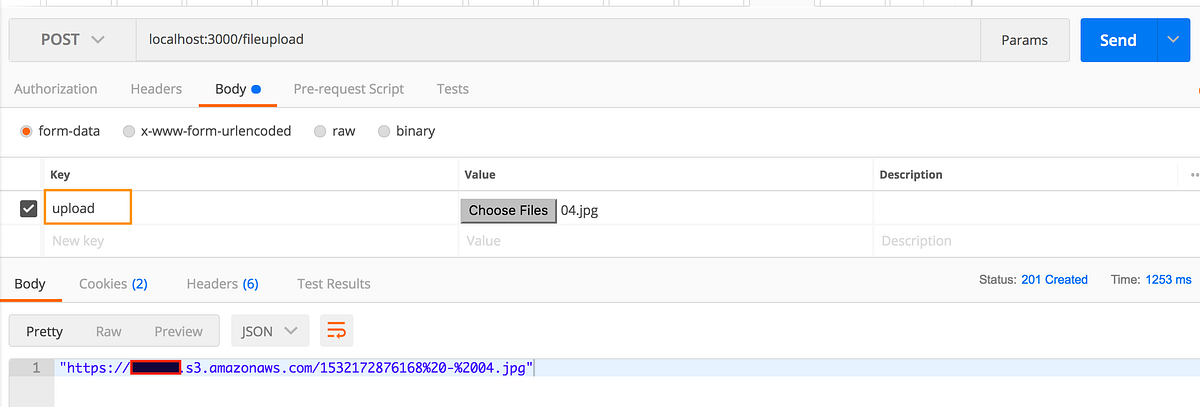The width and height of the screenshot is (1200, 407).
Task: Click the Choose Files button
Action: click(x=508, y=210)
